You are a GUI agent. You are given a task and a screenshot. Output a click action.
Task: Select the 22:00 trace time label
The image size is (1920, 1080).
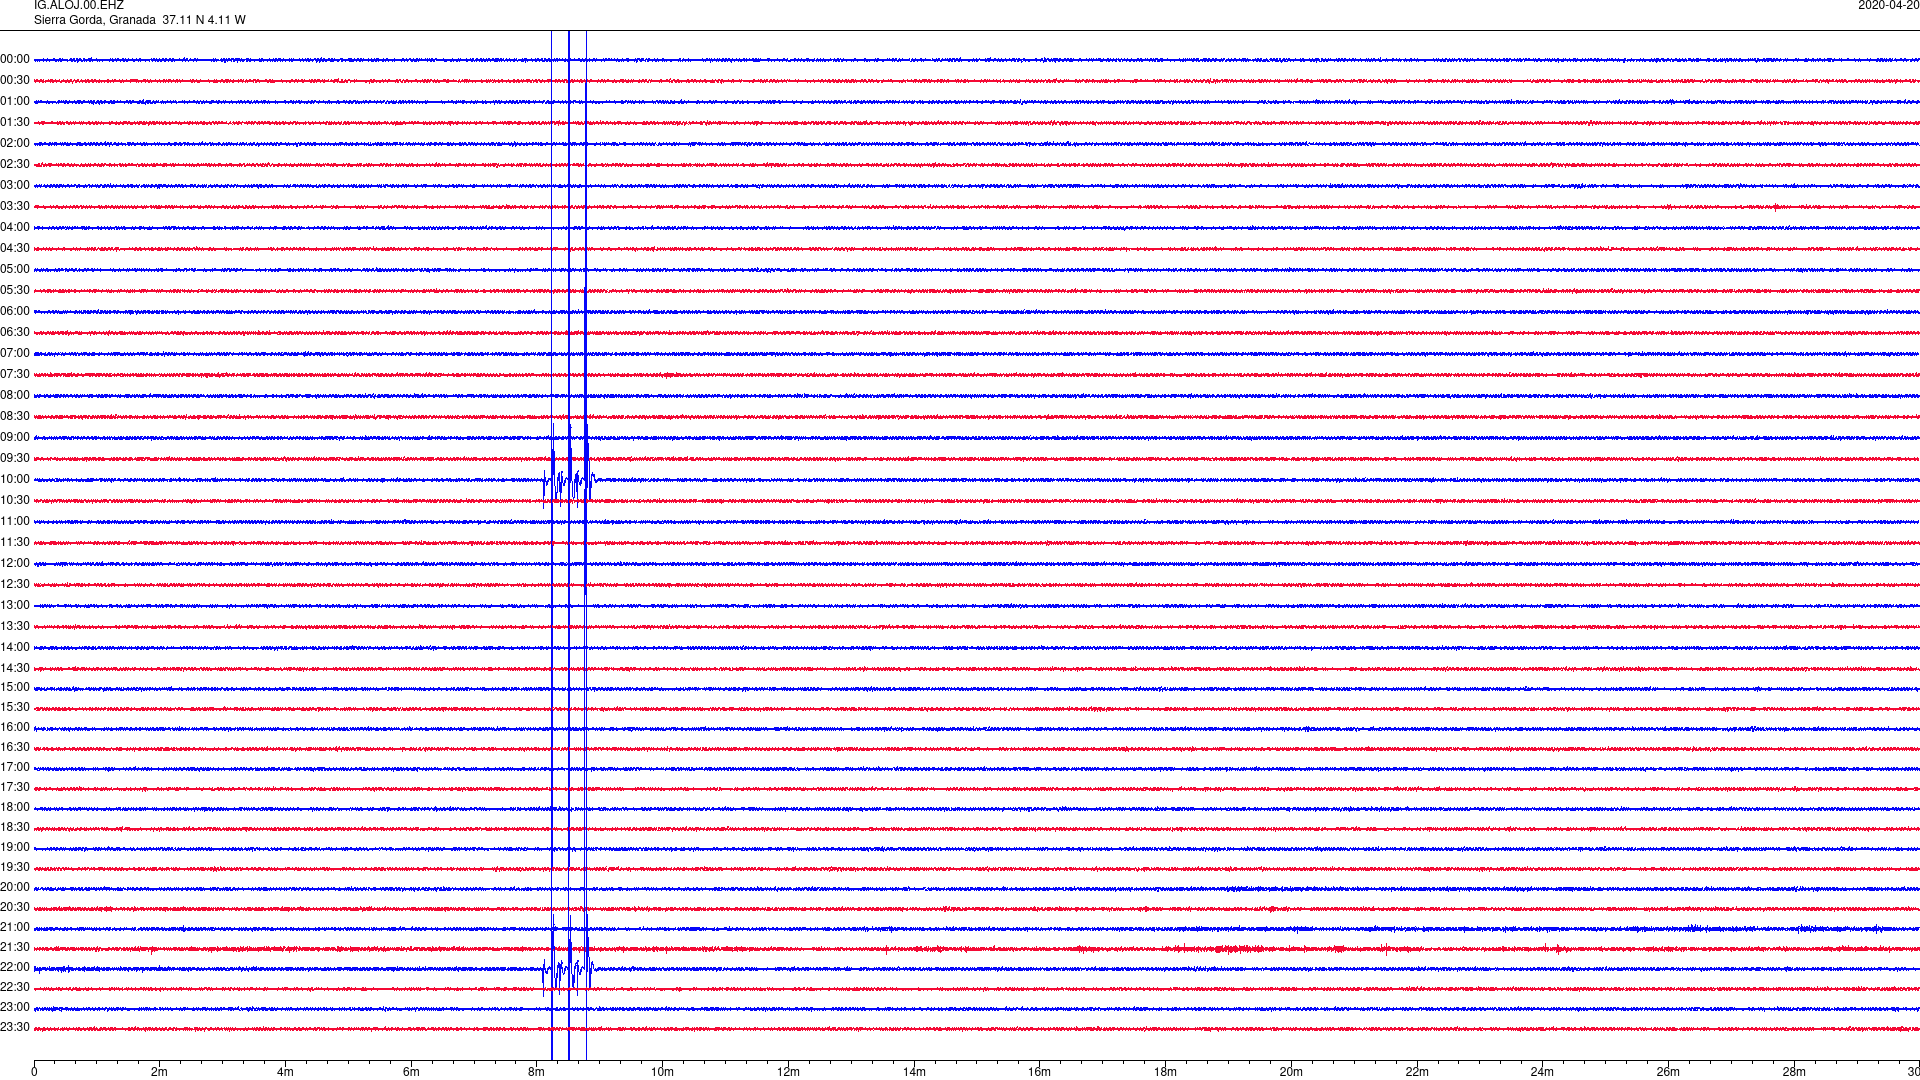(x=15, y=968)
